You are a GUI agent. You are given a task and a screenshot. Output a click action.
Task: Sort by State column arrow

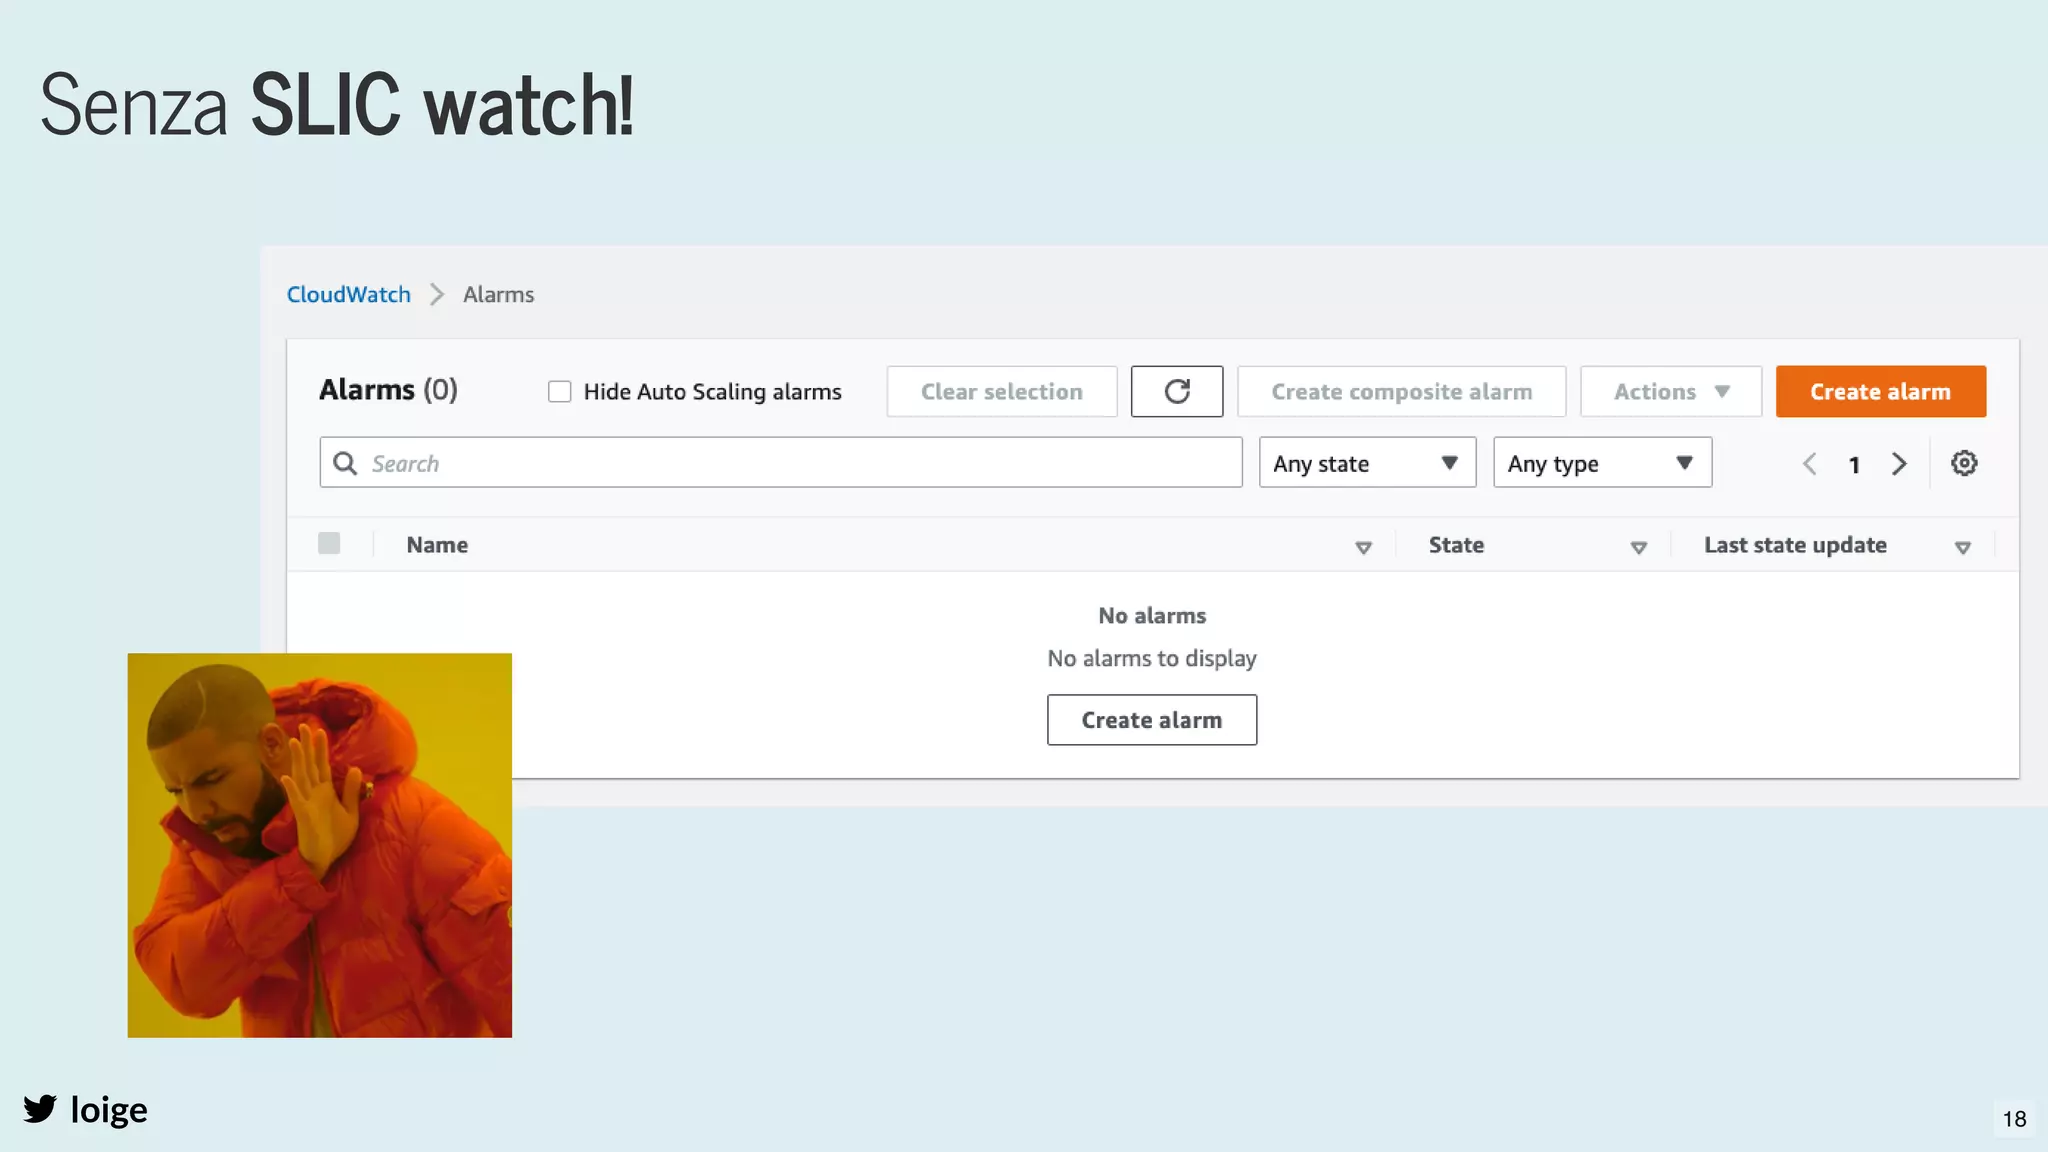(1638, 547)
